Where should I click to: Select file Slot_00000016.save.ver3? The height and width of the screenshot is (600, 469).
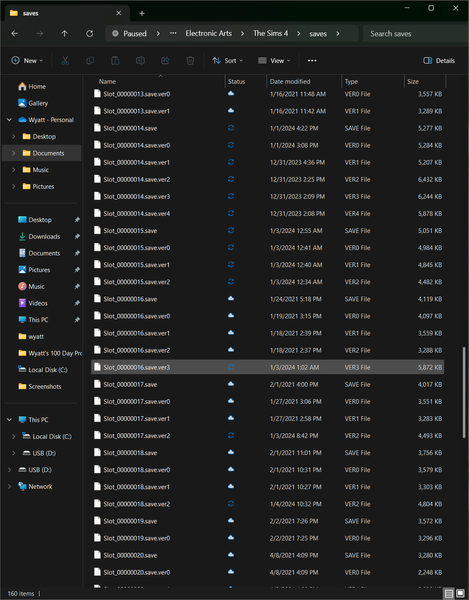[267, 367]
